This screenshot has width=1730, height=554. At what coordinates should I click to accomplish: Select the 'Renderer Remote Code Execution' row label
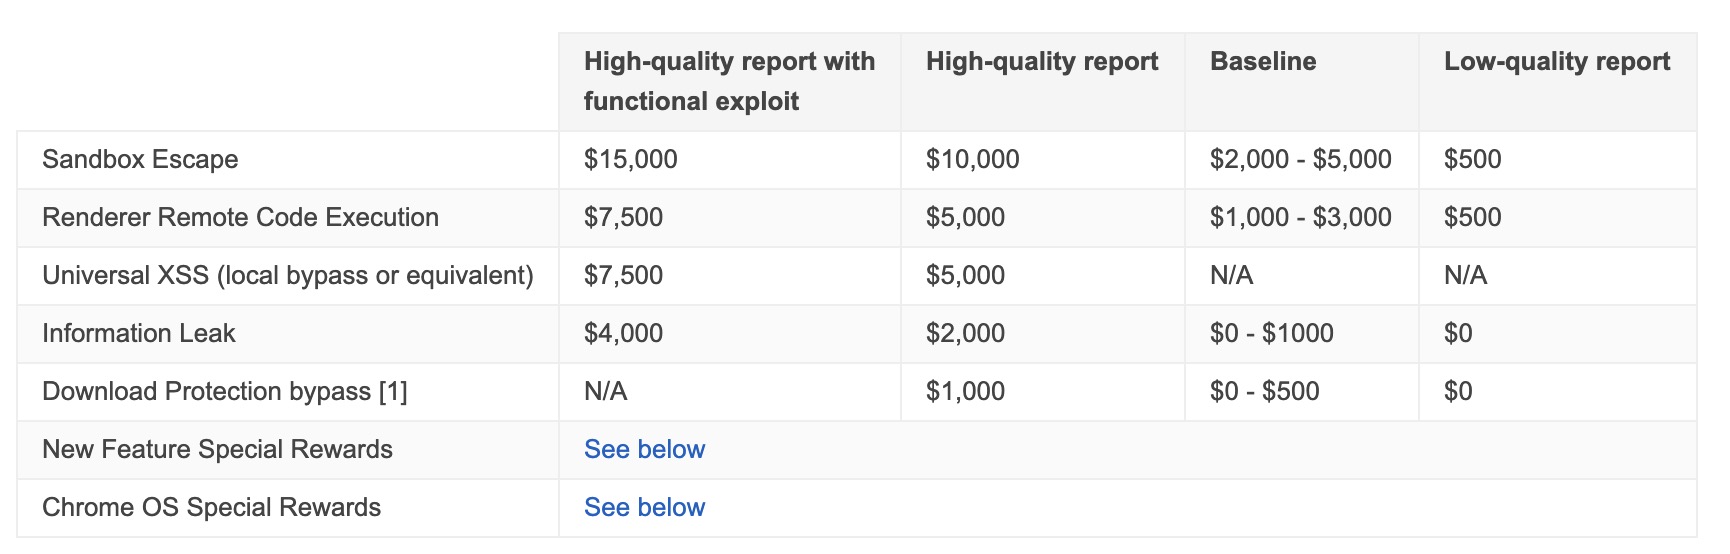tap(240, 218)
